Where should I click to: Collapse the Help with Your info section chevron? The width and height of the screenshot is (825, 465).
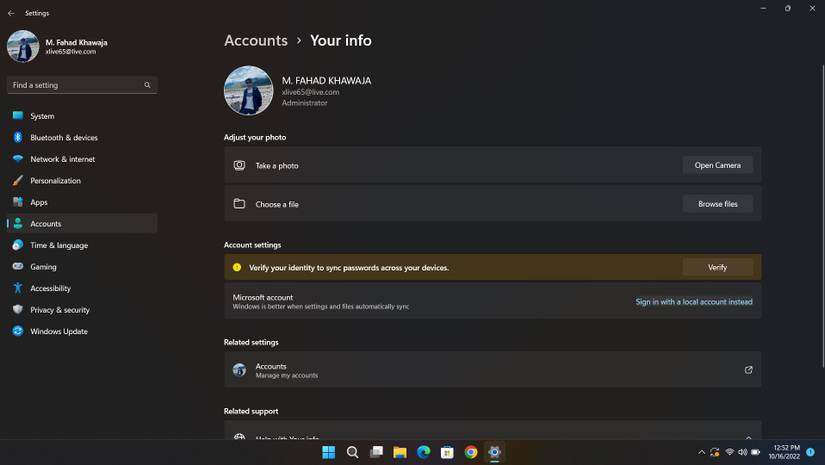748,437
